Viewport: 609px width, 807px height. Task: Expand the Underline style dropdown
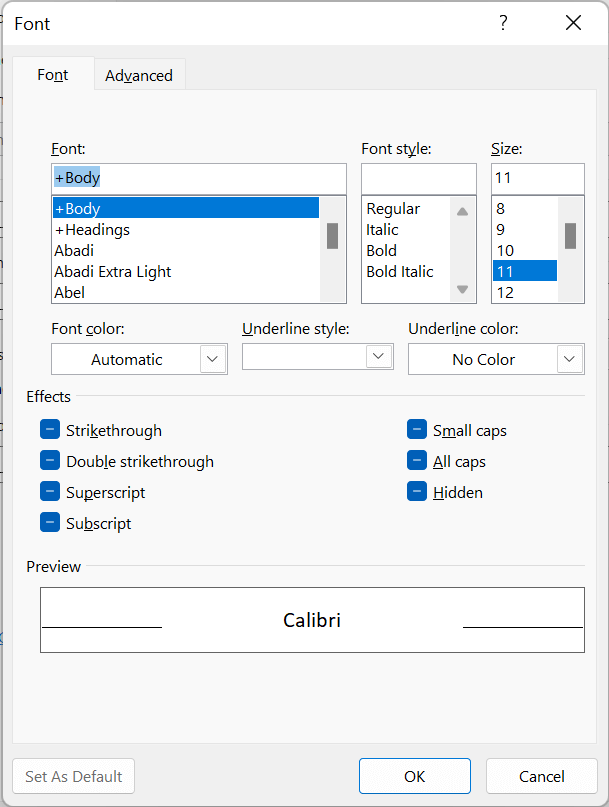378,356
